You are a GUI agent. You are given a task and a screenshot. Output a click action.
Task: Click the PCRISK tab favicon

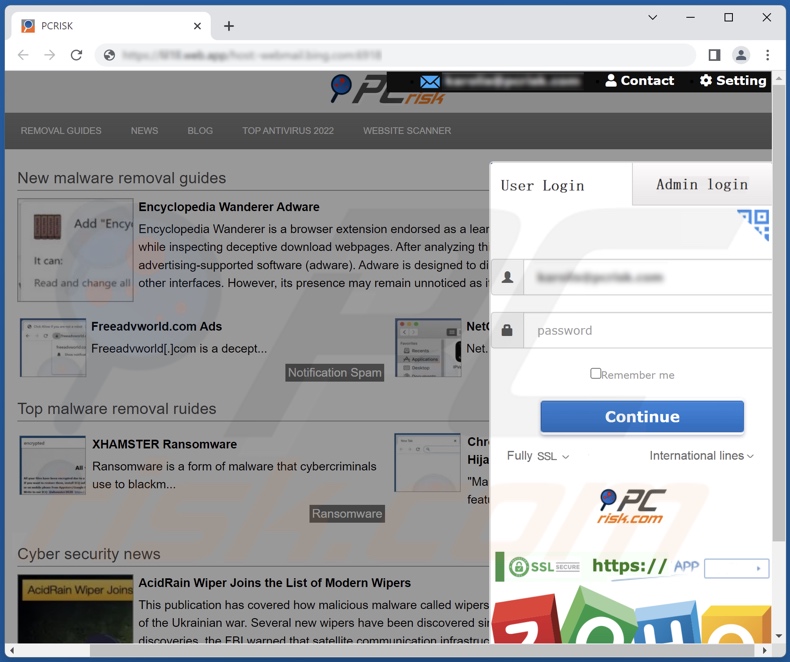tap(28, 26)
